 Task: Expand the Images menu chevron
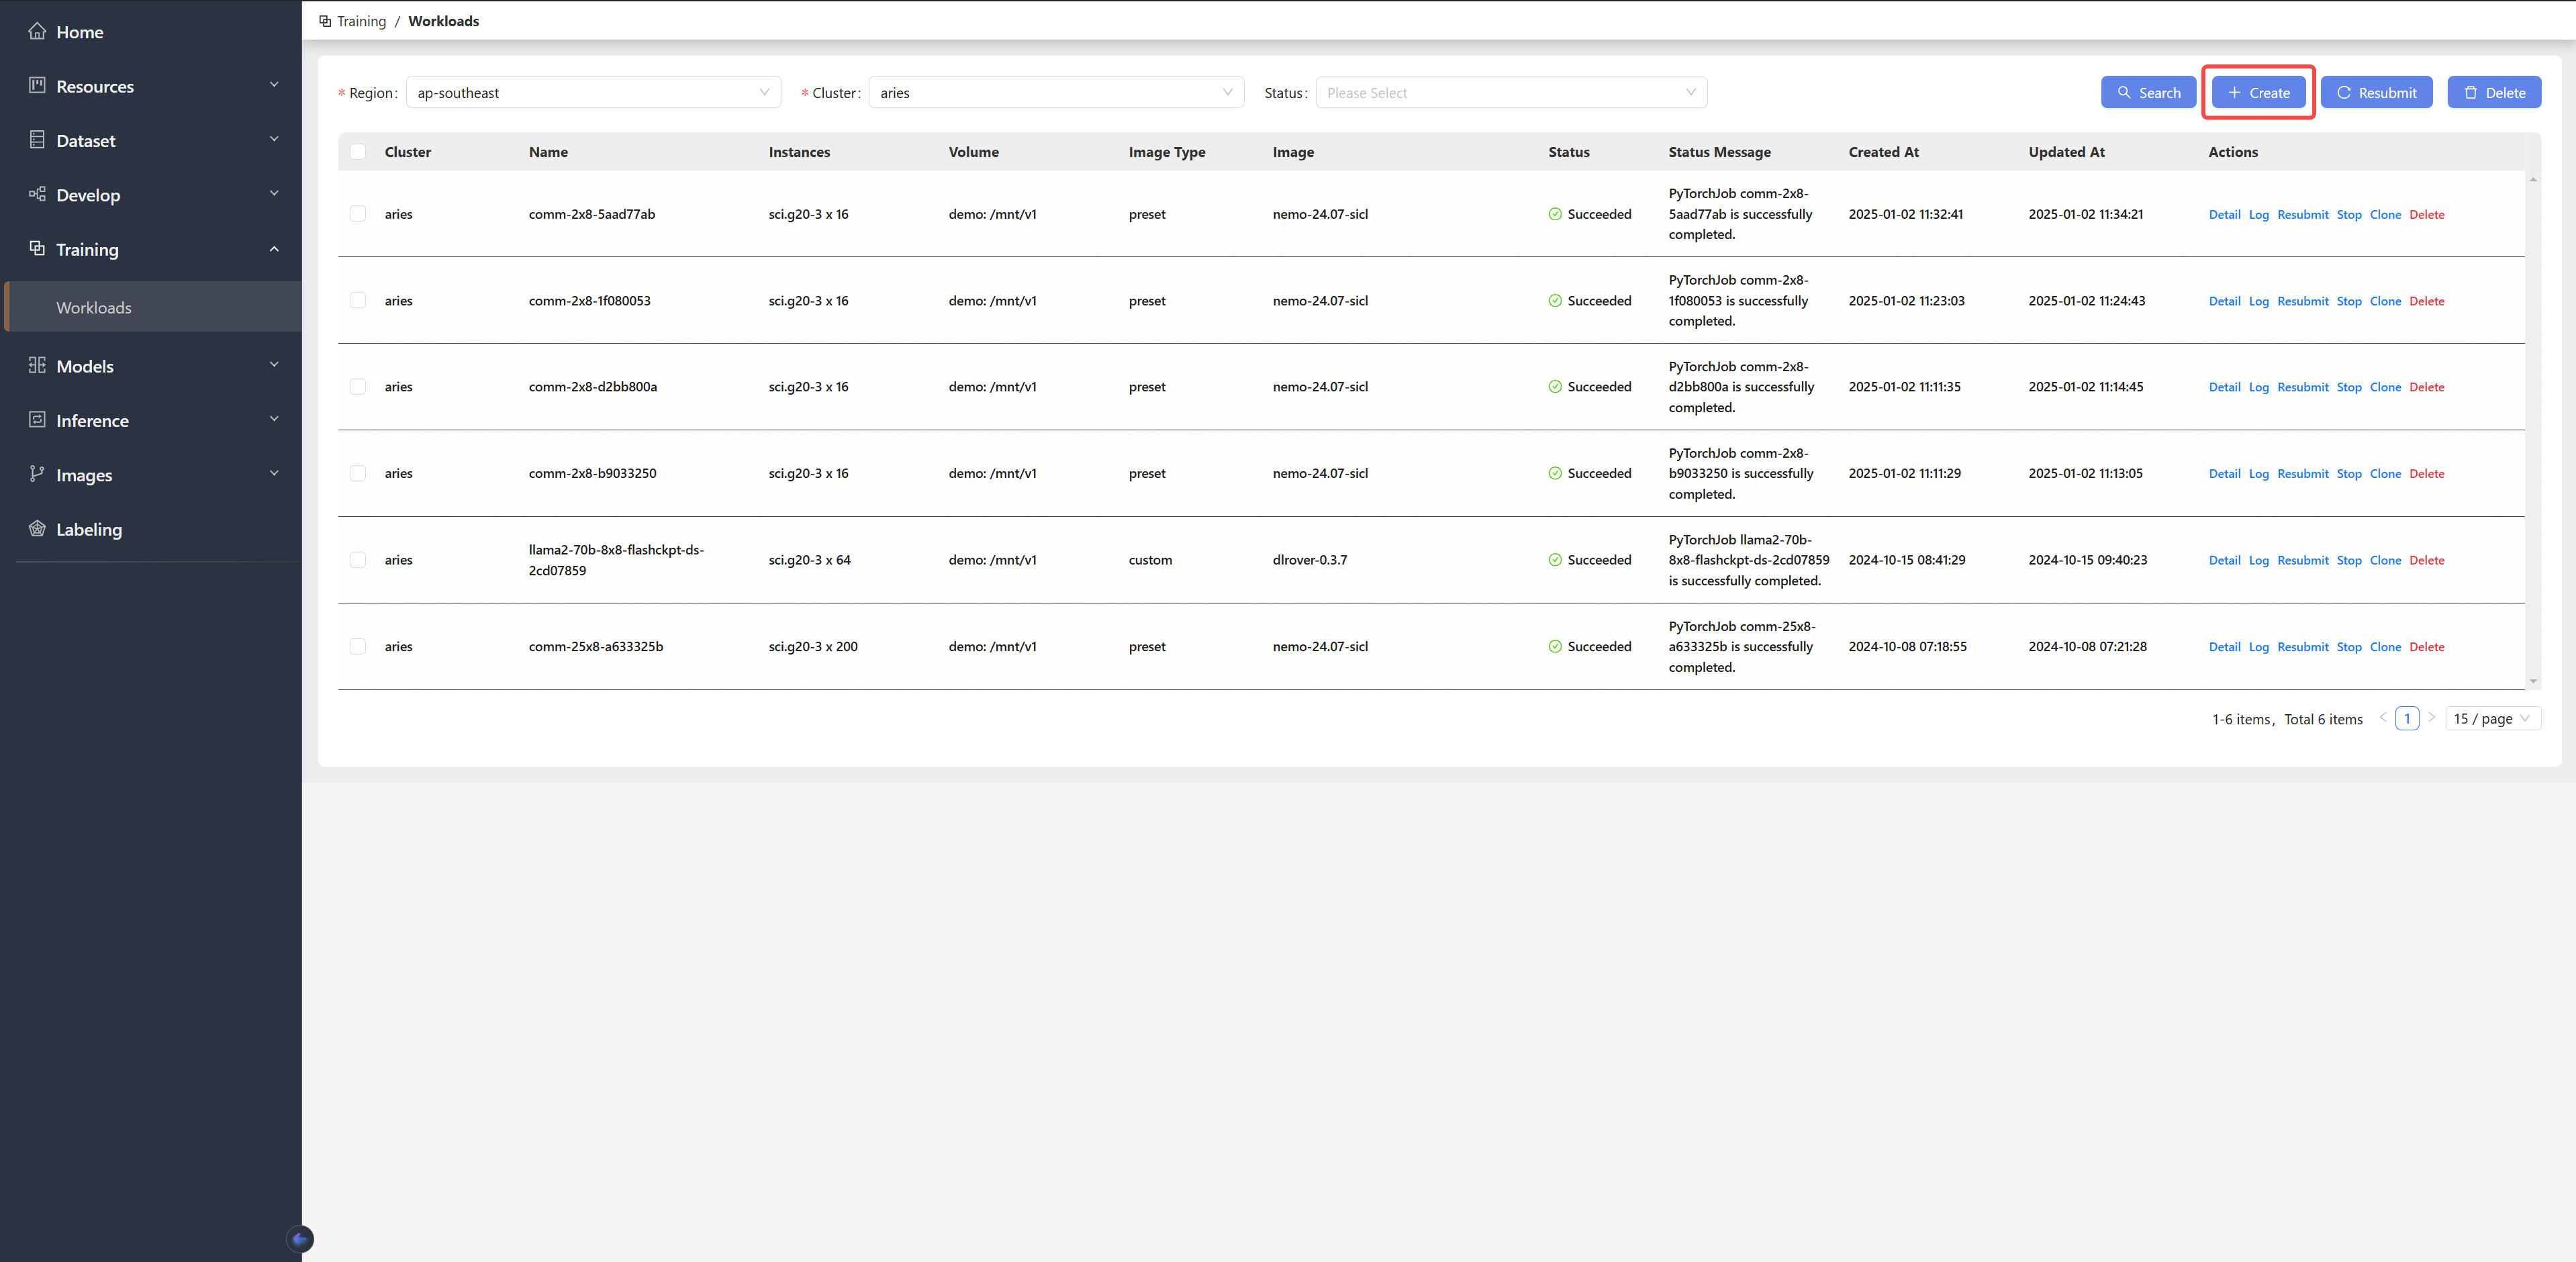click(274, 473)
